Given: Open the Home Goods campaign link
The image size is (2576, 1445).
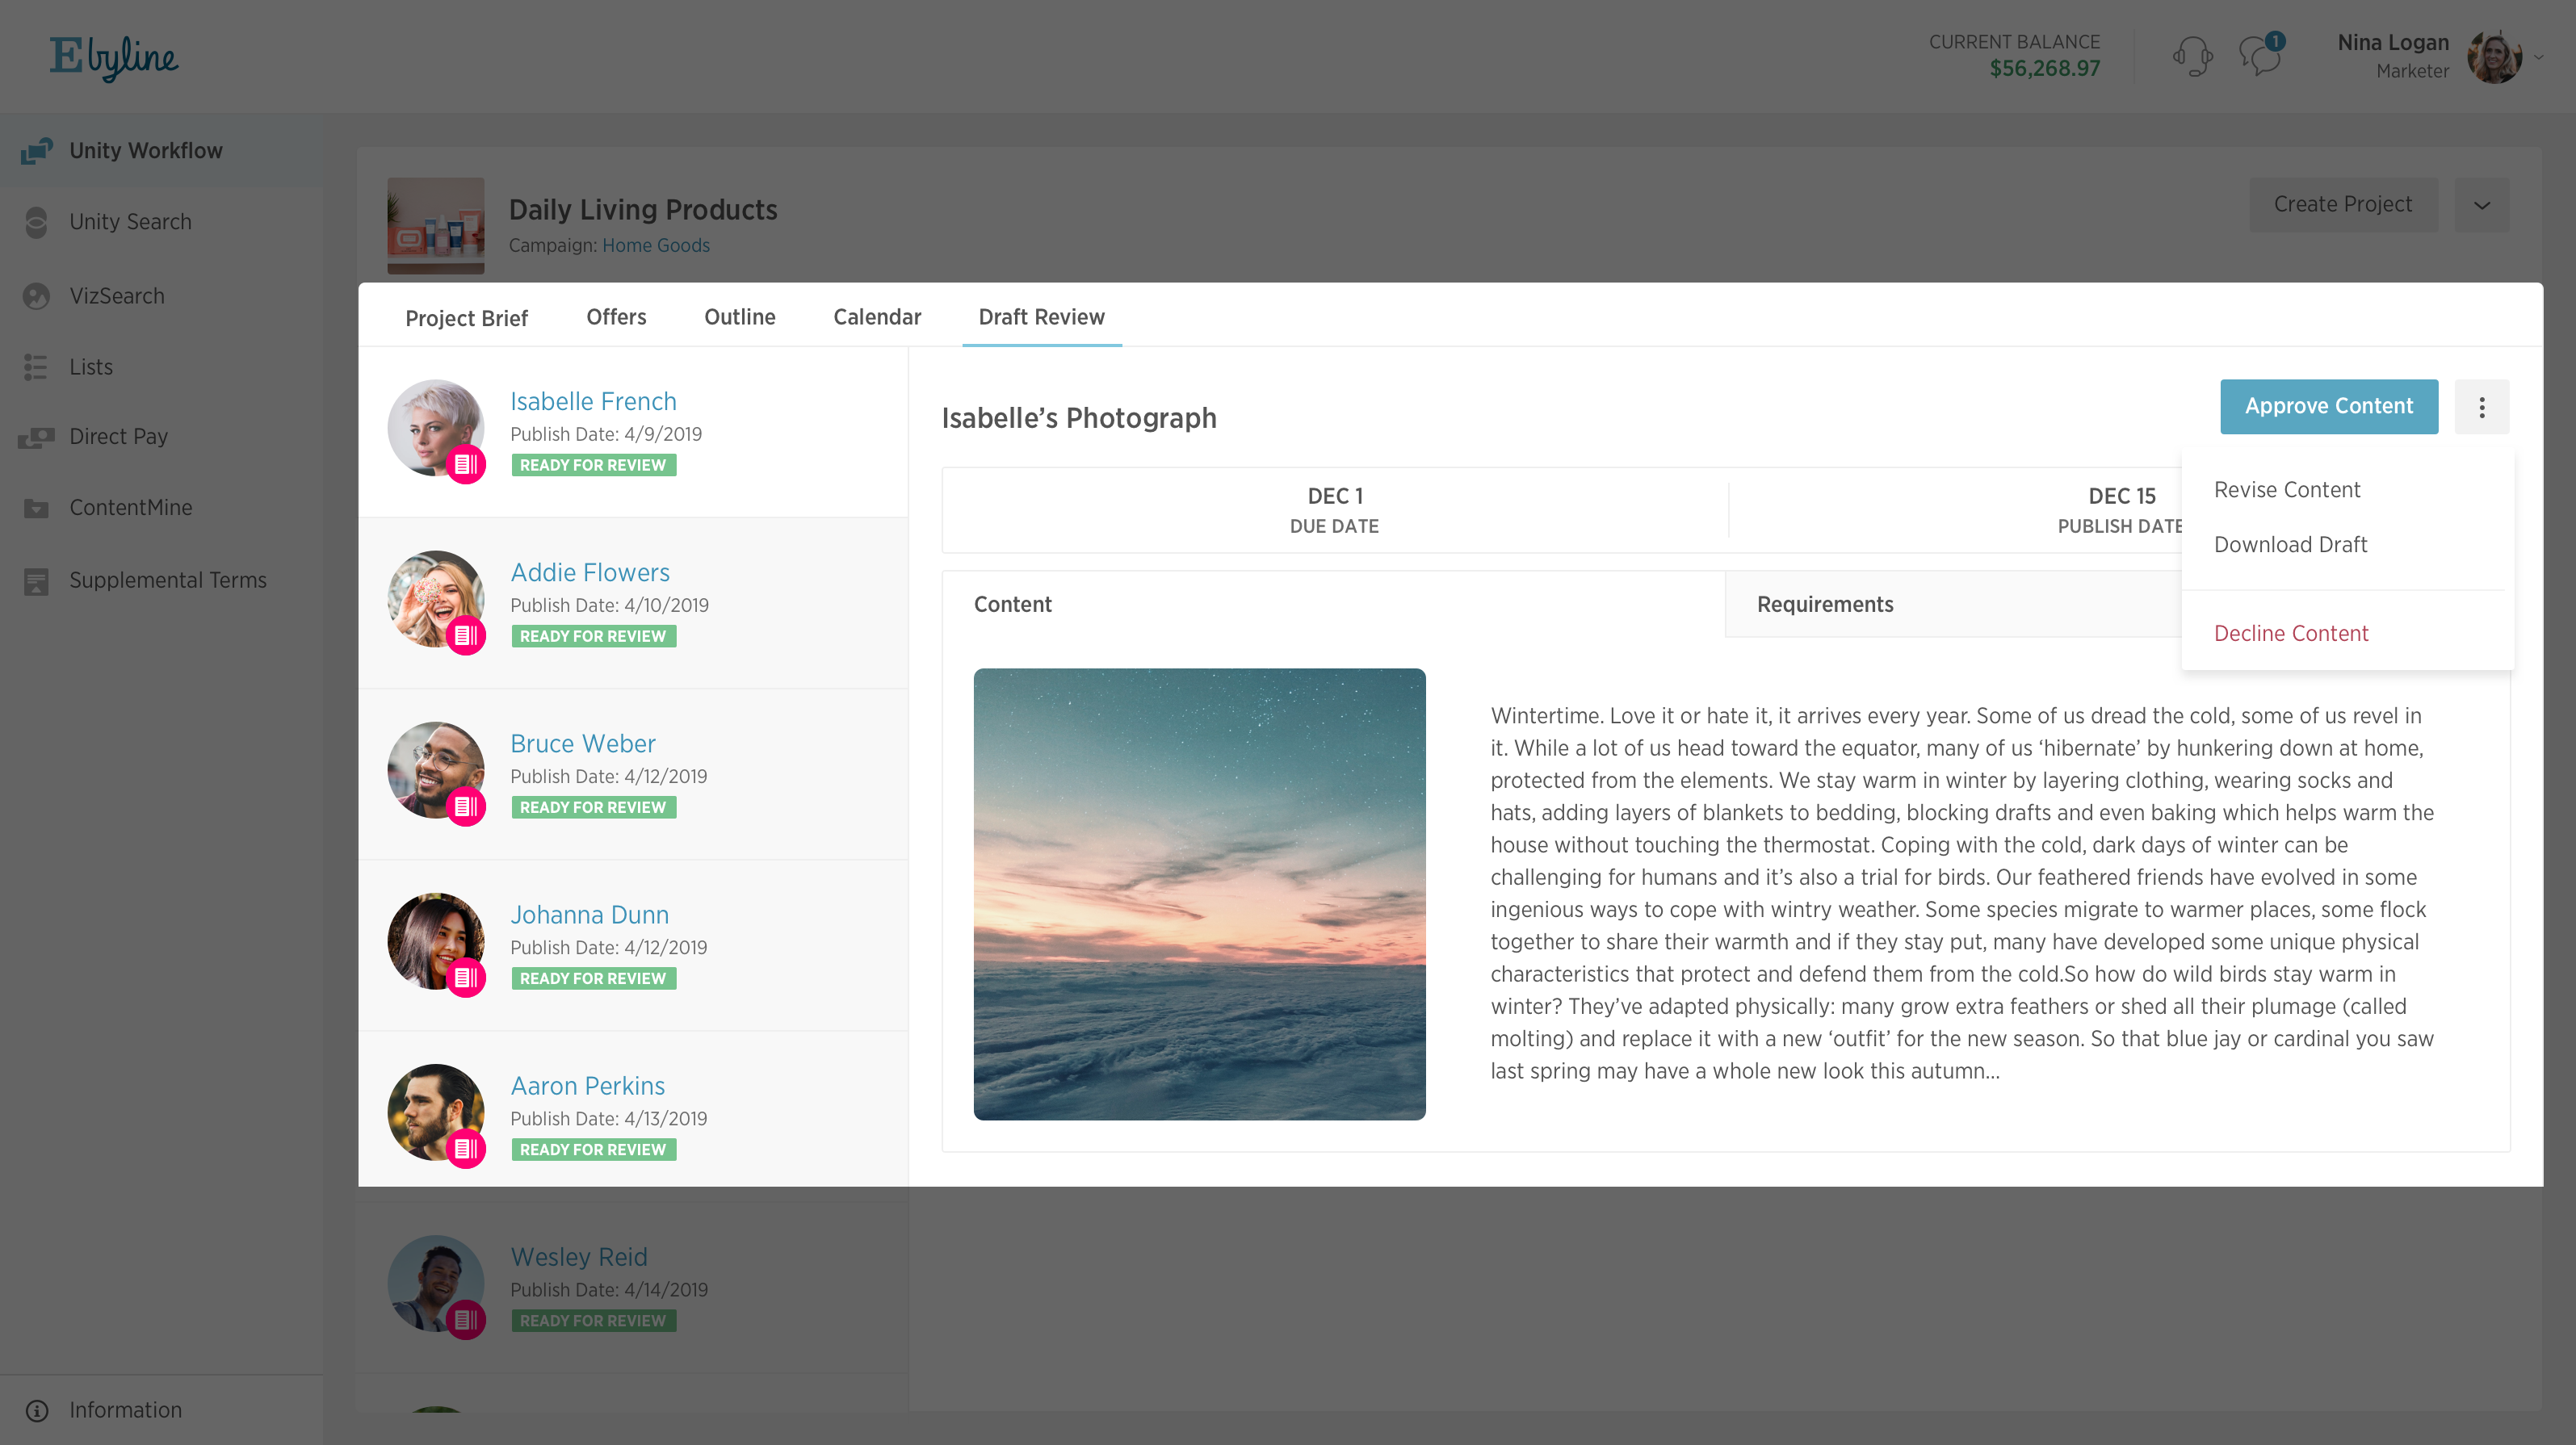Looking at the screenshot, I should 655,246.
